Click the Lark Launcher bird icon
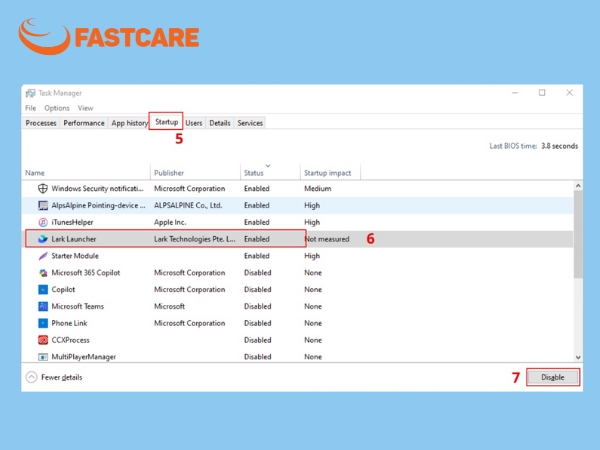Screen dimensions: 600x450 pos(43,239)
